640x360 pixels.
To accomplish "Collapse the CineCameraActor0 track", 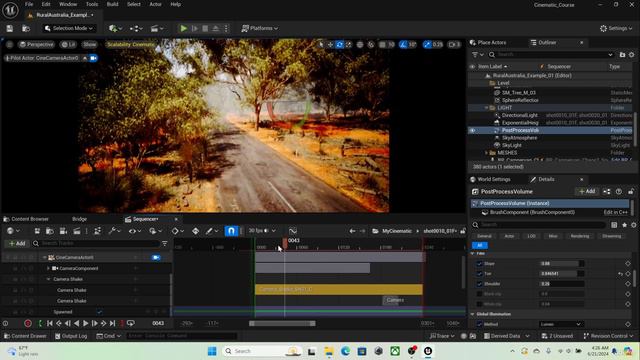I will click(44, 258).
